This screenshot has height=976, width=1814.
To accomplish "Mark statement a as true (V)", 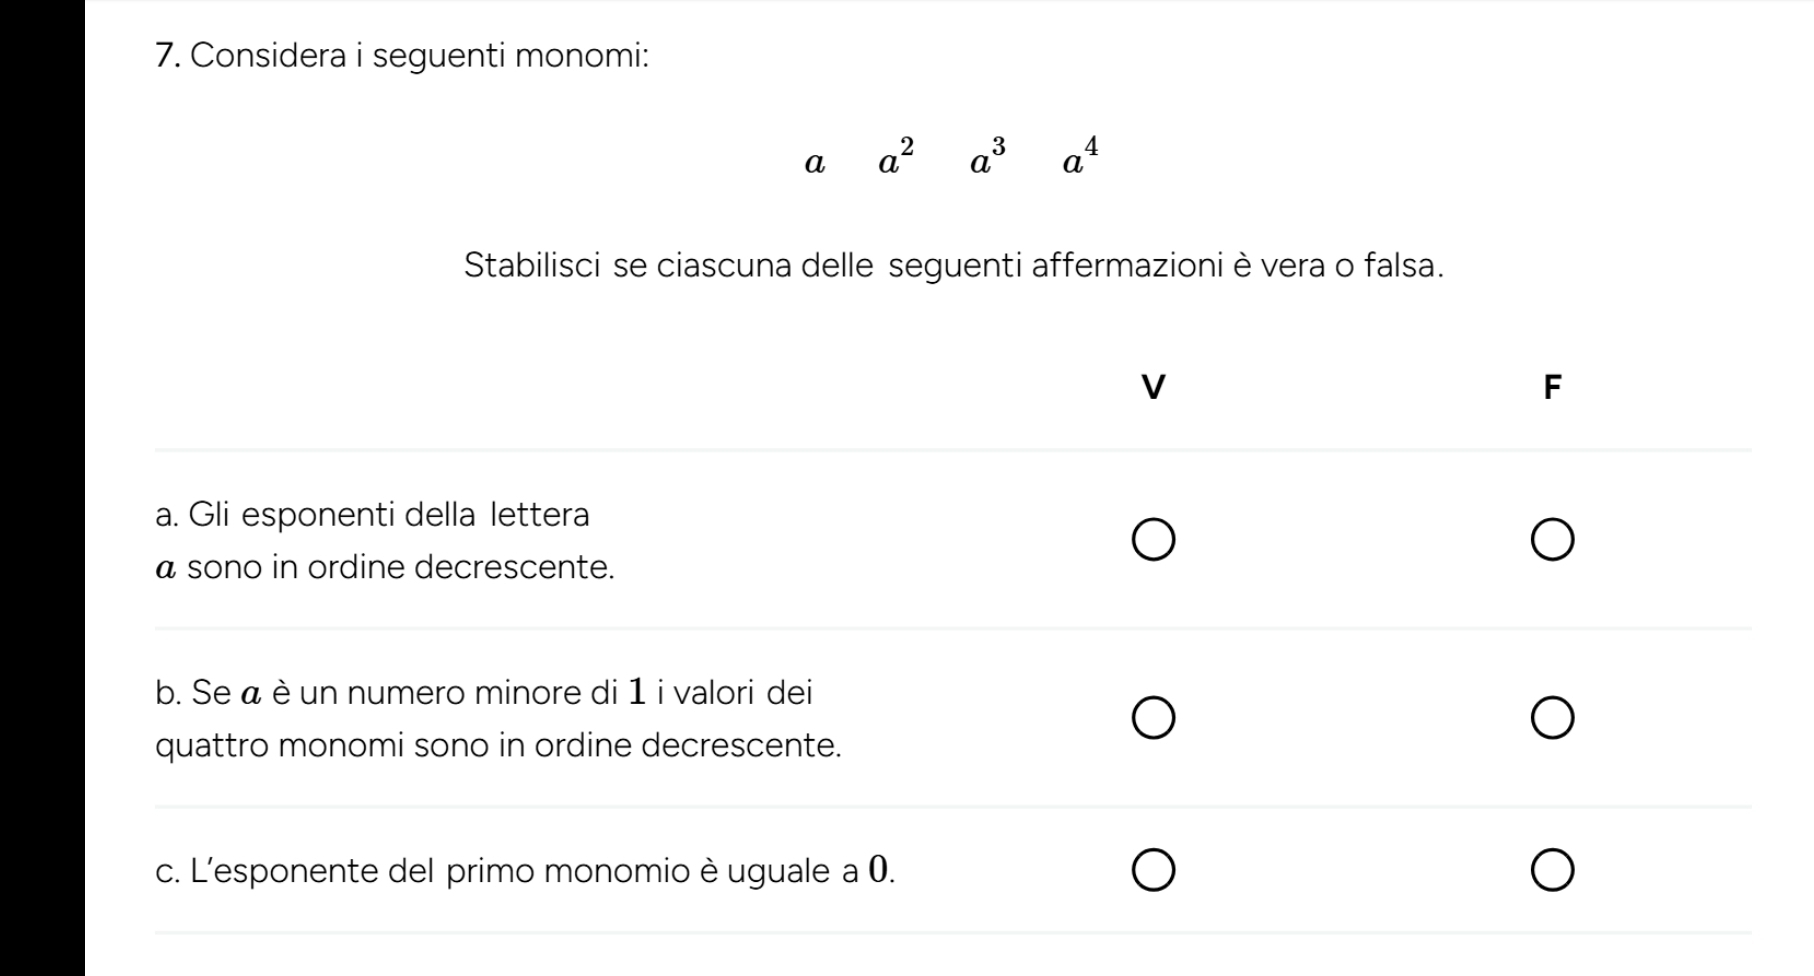I will [1153, 541].
